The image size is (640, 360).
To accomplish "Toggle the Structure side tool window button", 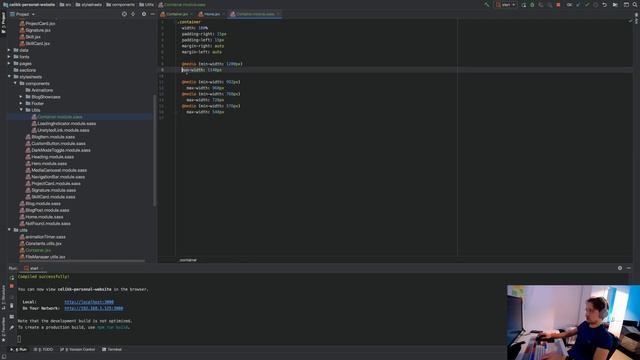I will (x=3, y=297).
